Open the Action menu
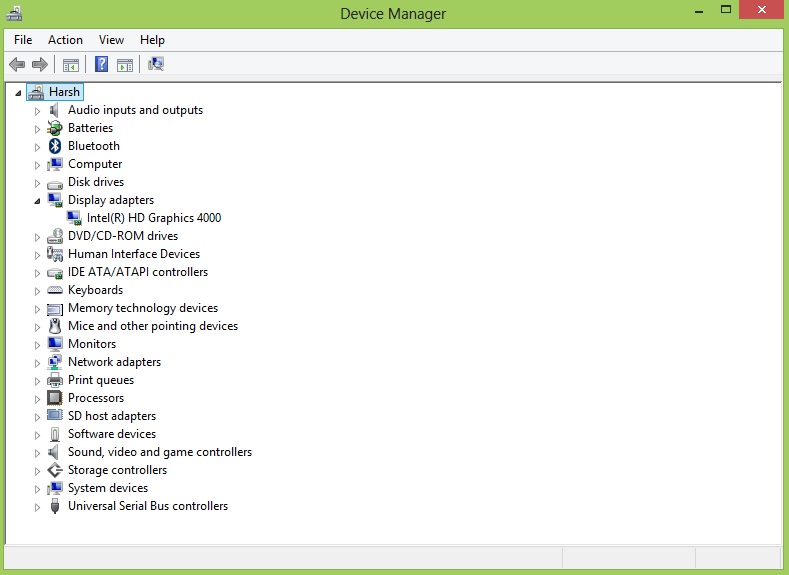789x575 pixels. [x=65, y=40]
